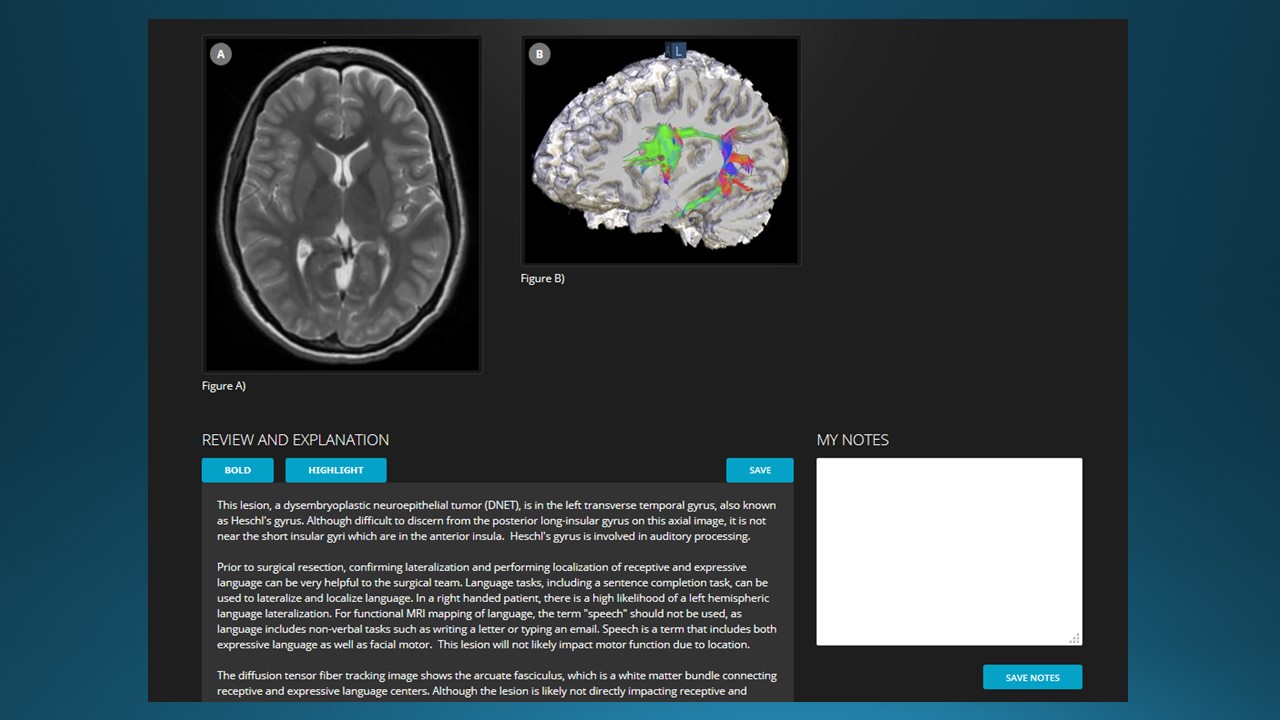Viewport: 1280px width, 720px height.
Task: Click the paragraph starting 'This lesion, a dysembryoplastic'
Action: pyautogui.click(x=497, y=521)
